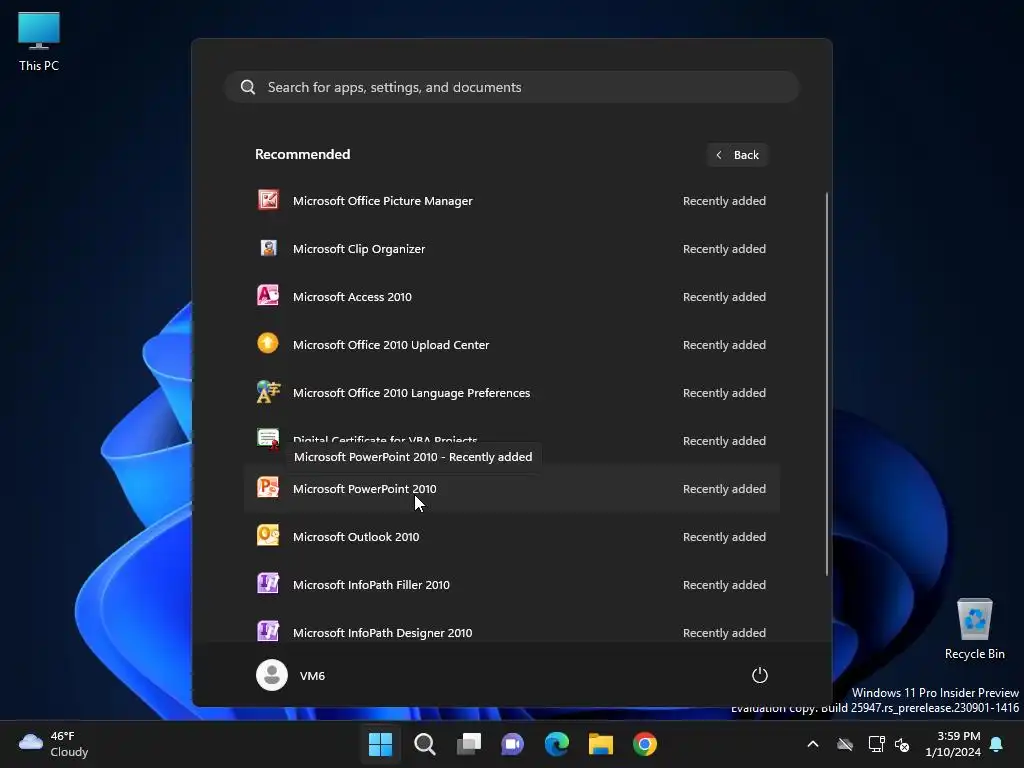Click the Digital Certificate for VBA icon
1024x768 pixels.
(268, 439)
